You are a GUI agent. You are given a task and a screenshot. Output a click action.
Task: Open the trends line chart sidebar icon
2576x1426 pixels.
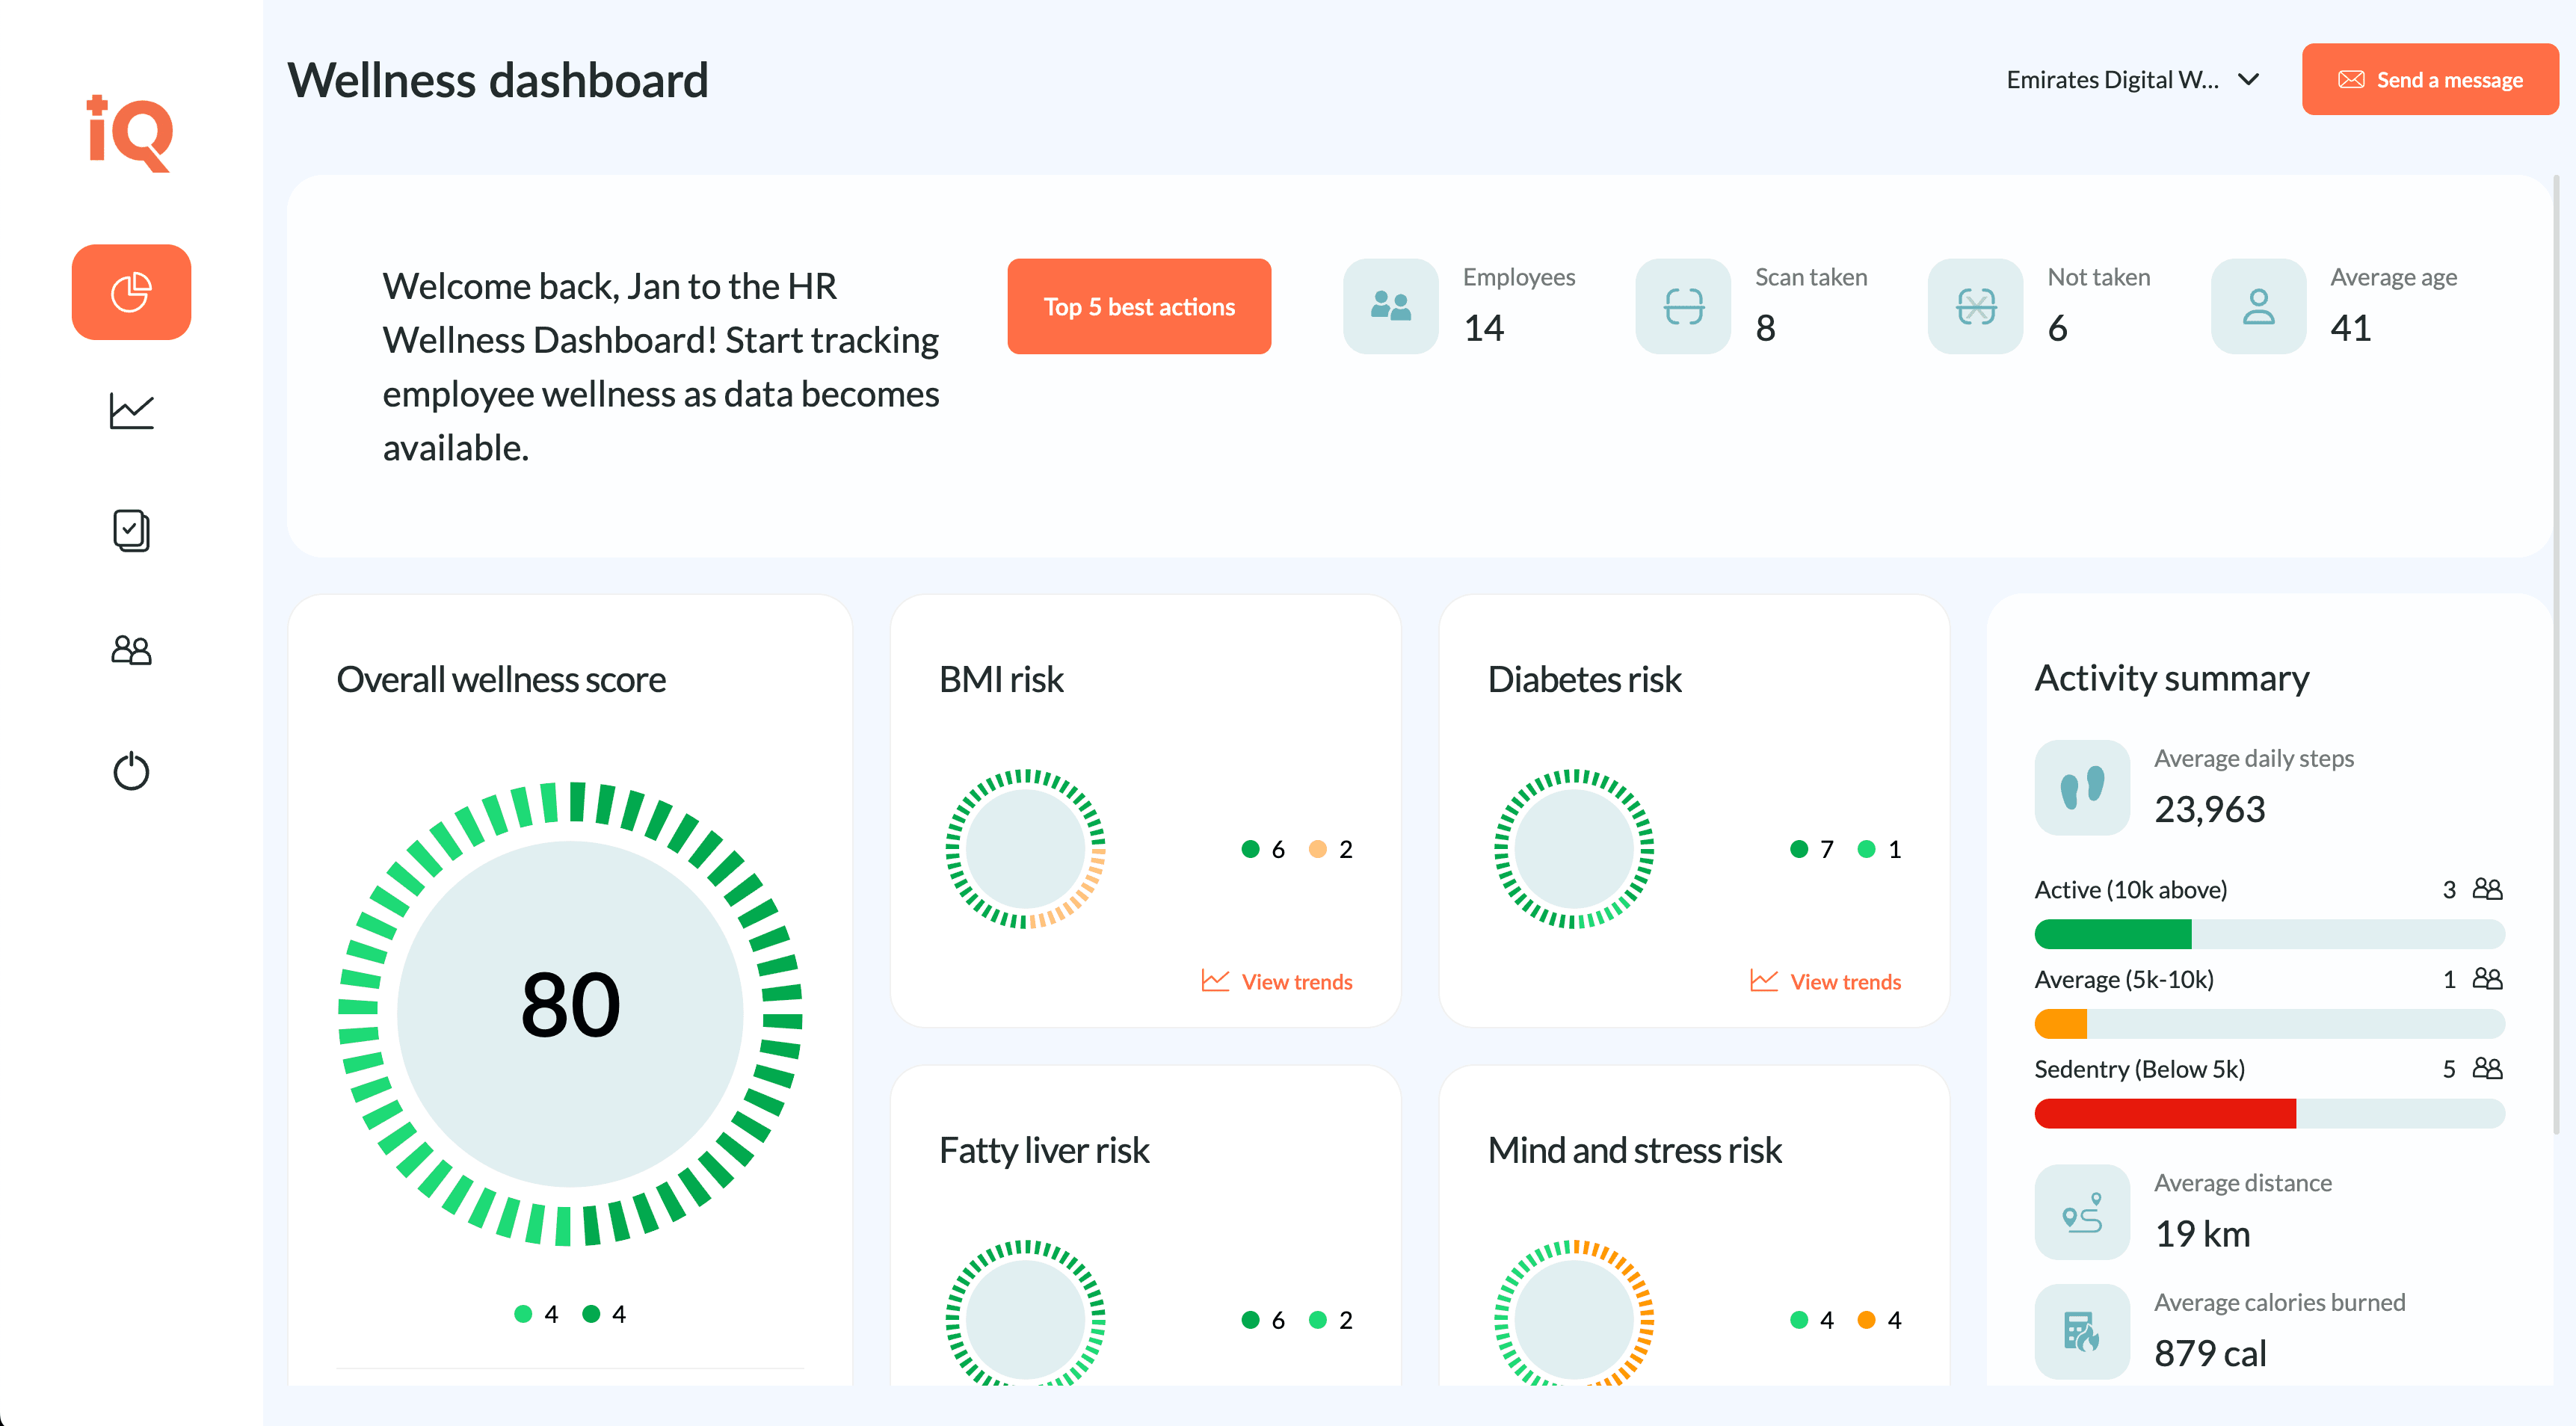click(x=131, y=411)
